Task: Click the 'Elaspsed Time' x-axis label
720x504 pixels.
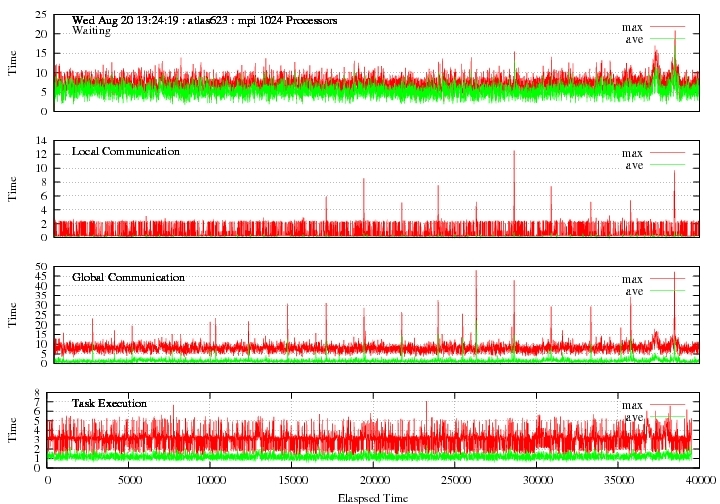Action: click(373, 498)
